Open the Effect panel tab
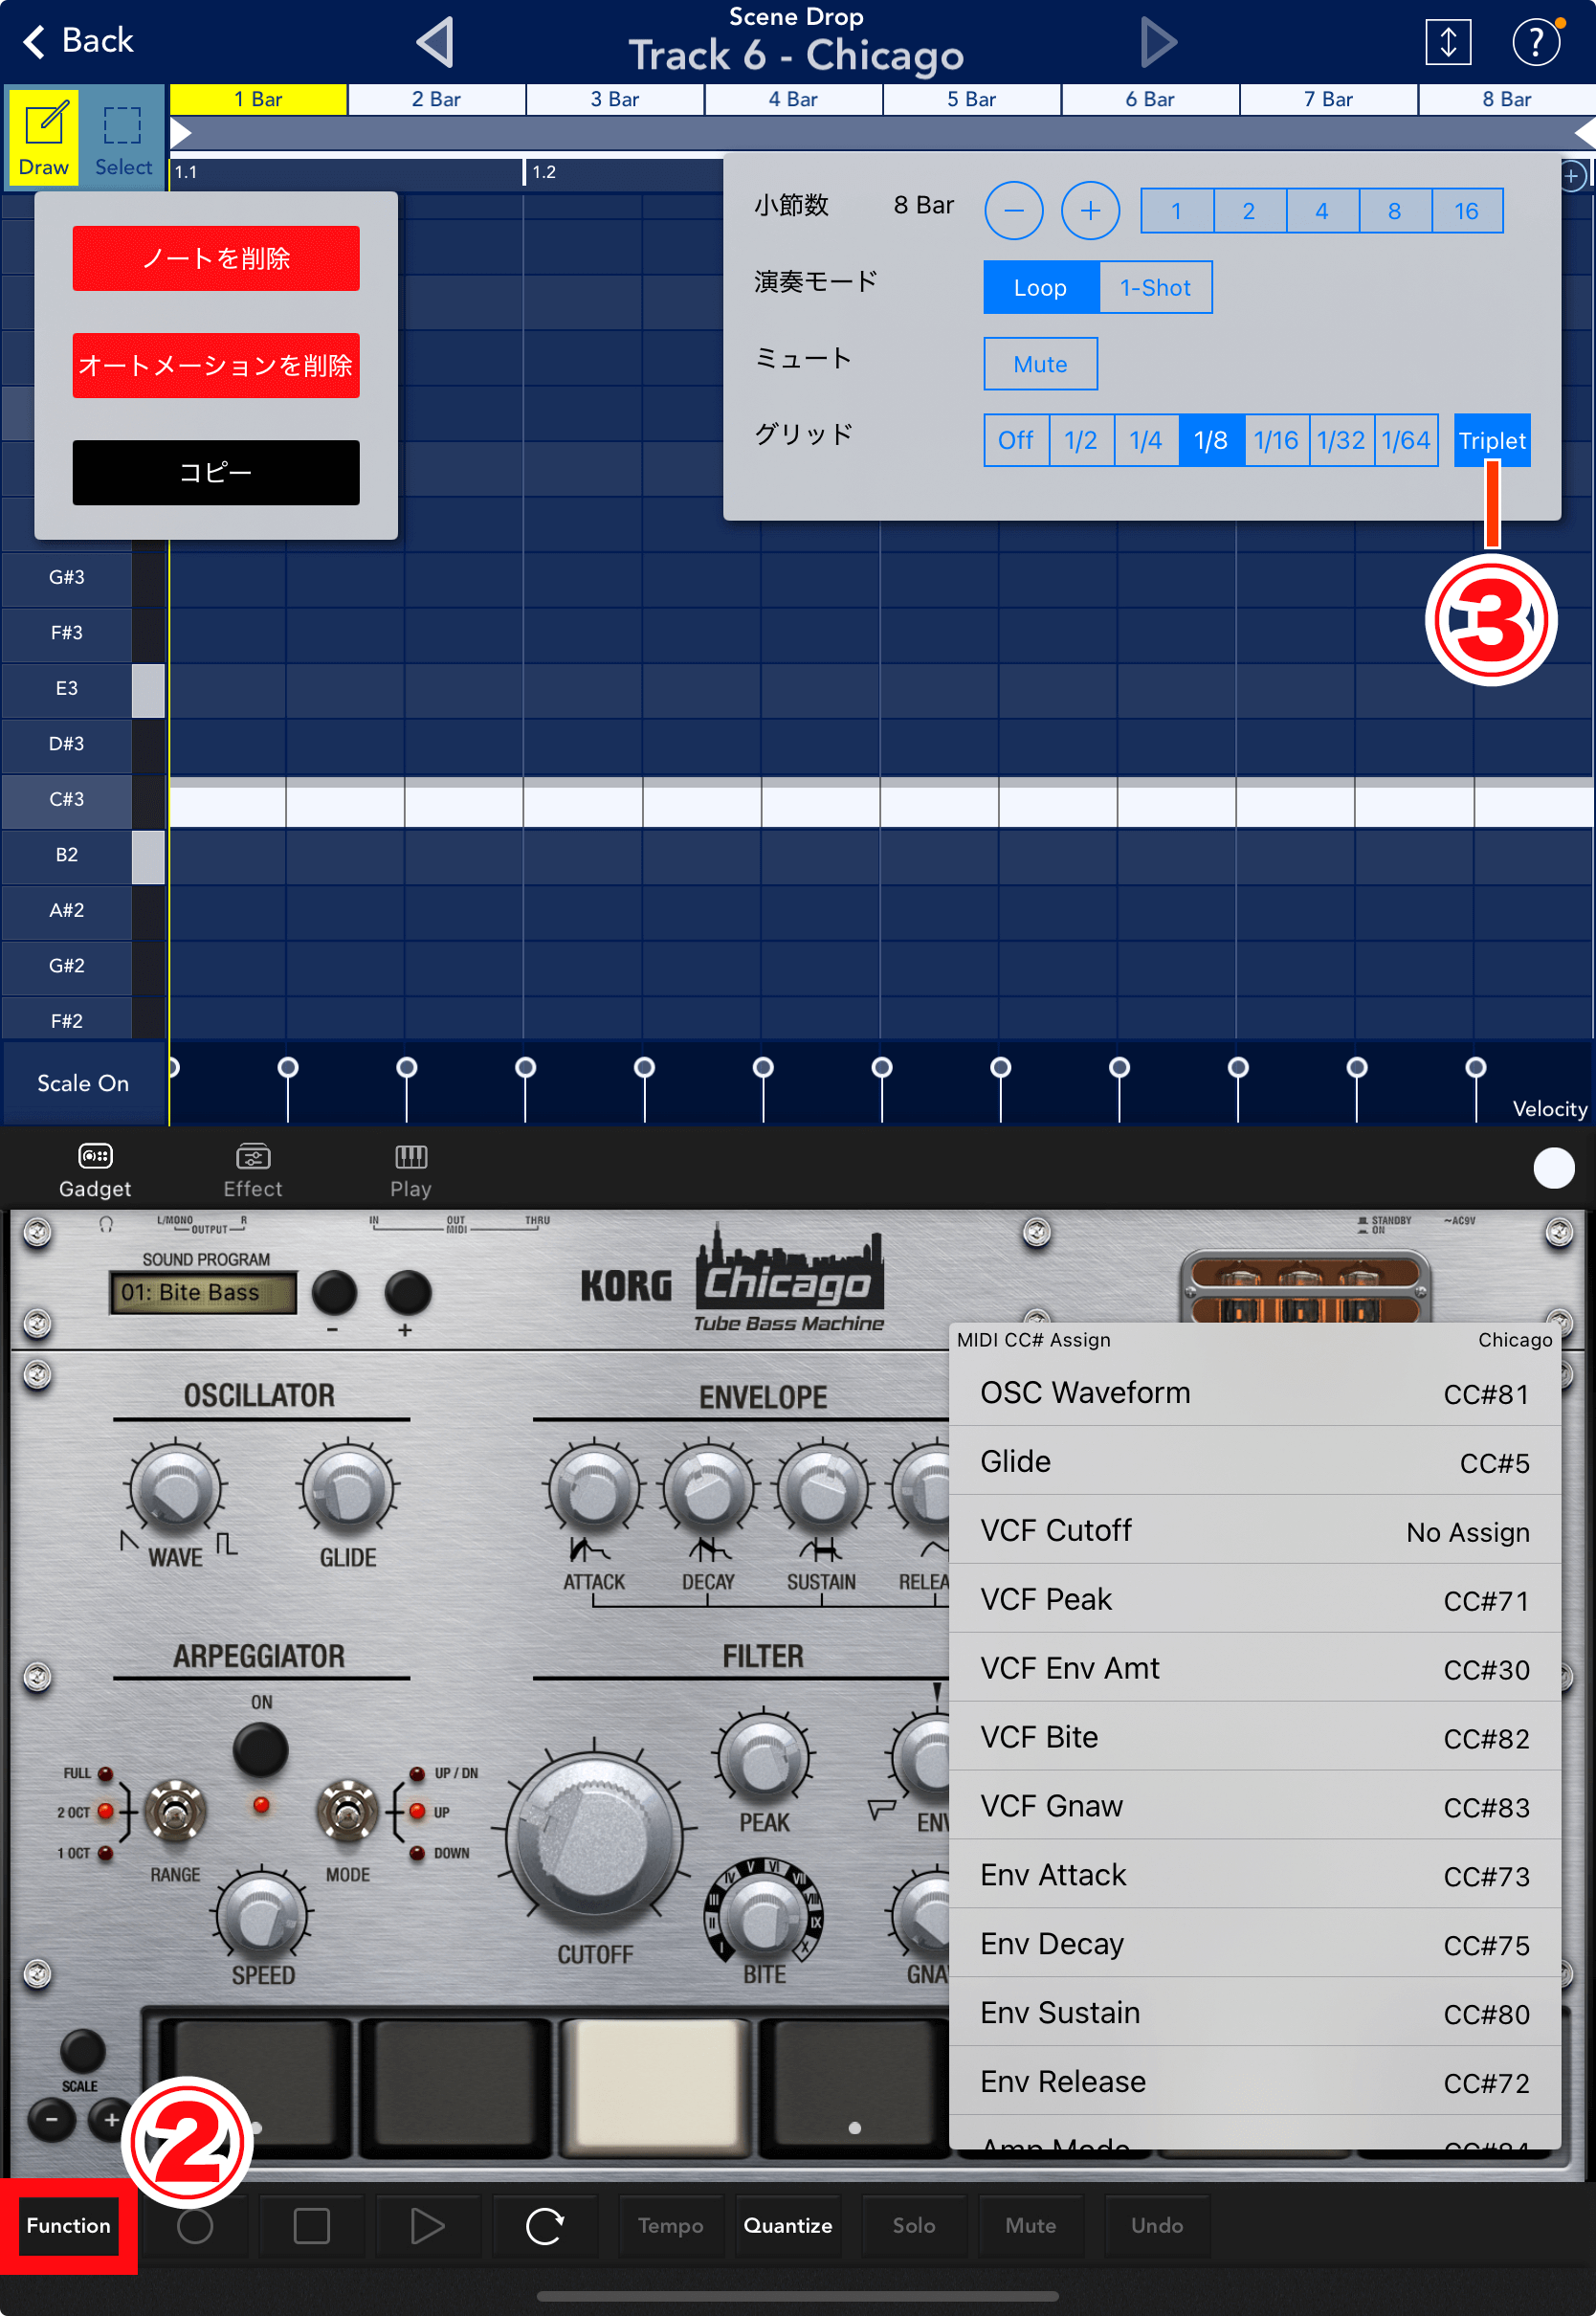This screenshot has height=2316, width=1596. pyautogui.click(x=253, y=1170)
